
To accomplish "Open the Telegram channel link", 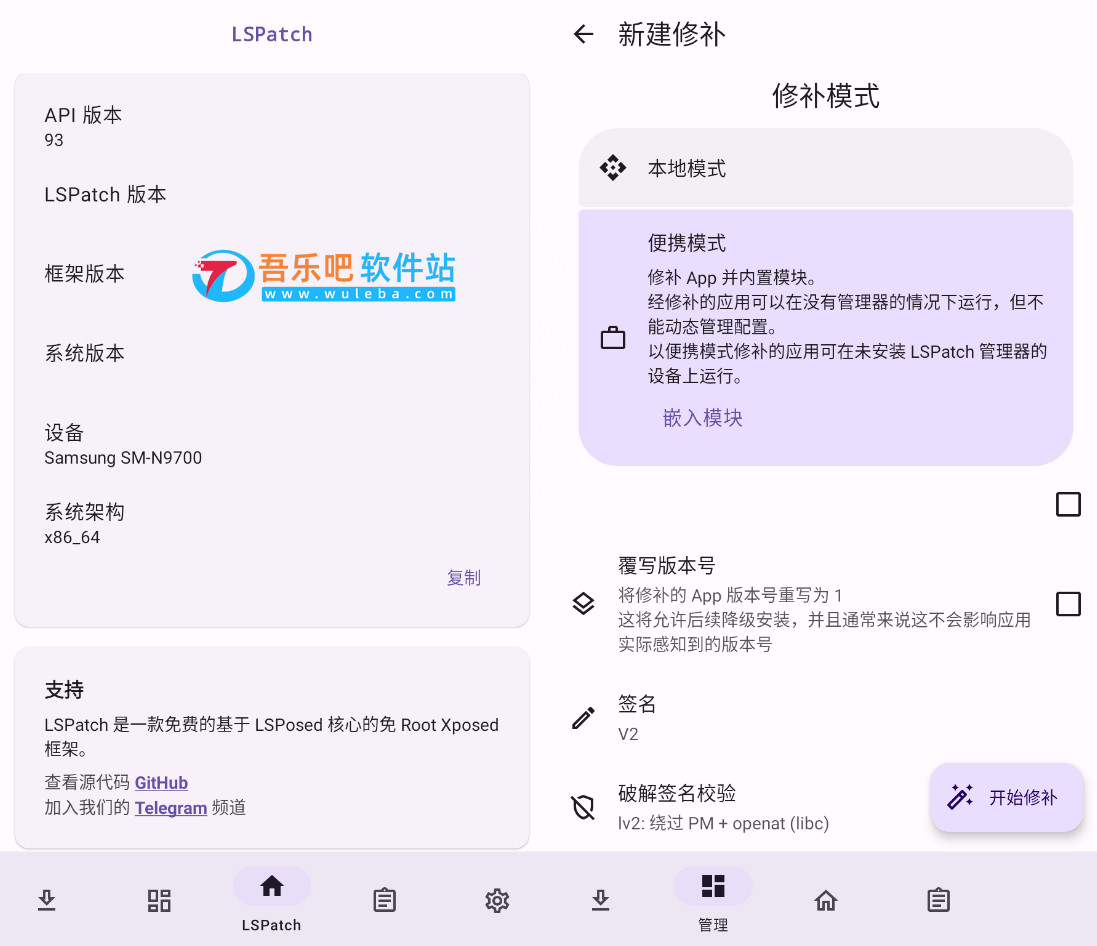I will coord(171,807).
